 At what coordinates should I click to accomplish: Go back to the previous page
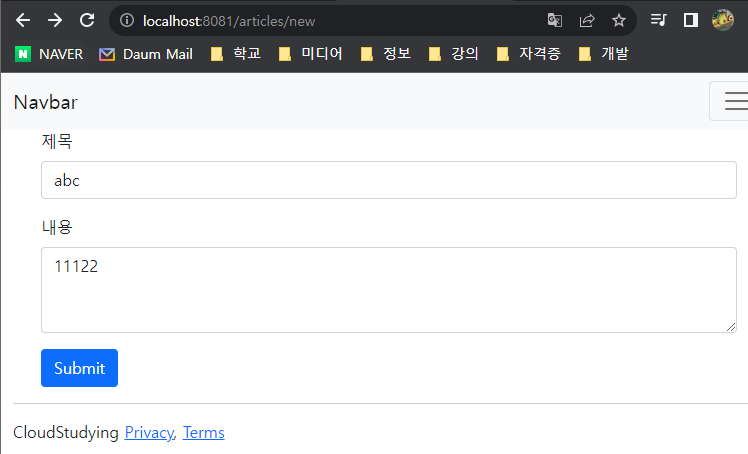[x=23, y=21]
